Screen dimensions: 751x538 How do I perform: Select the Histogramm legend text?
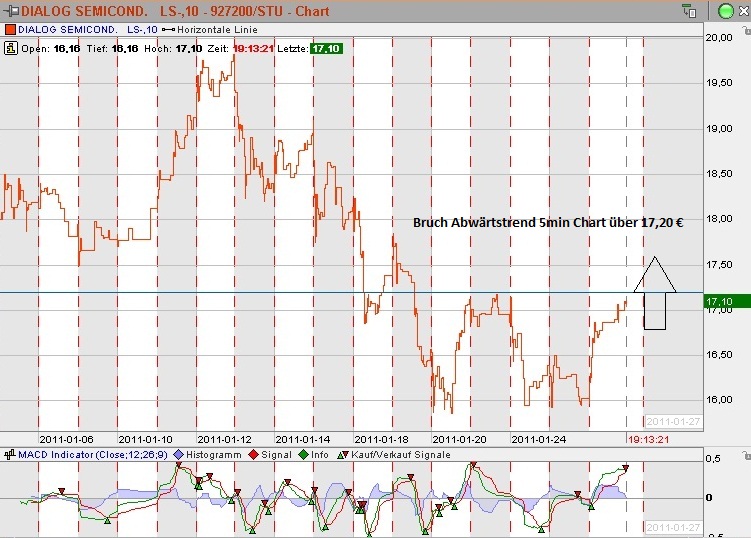[214, 455]
